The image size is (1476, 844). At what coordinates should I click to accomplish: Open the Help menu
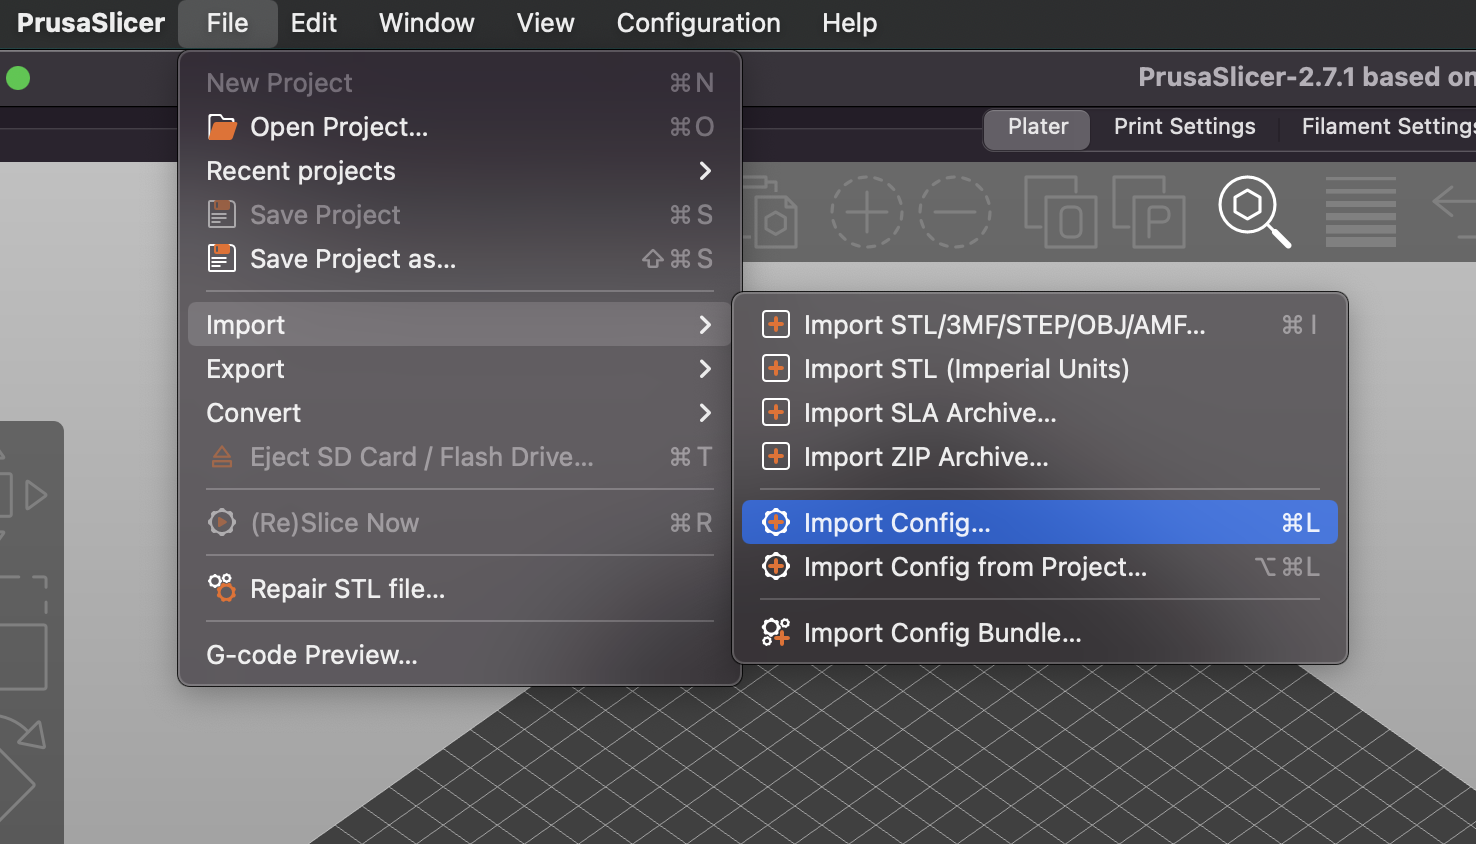[849, 23]
